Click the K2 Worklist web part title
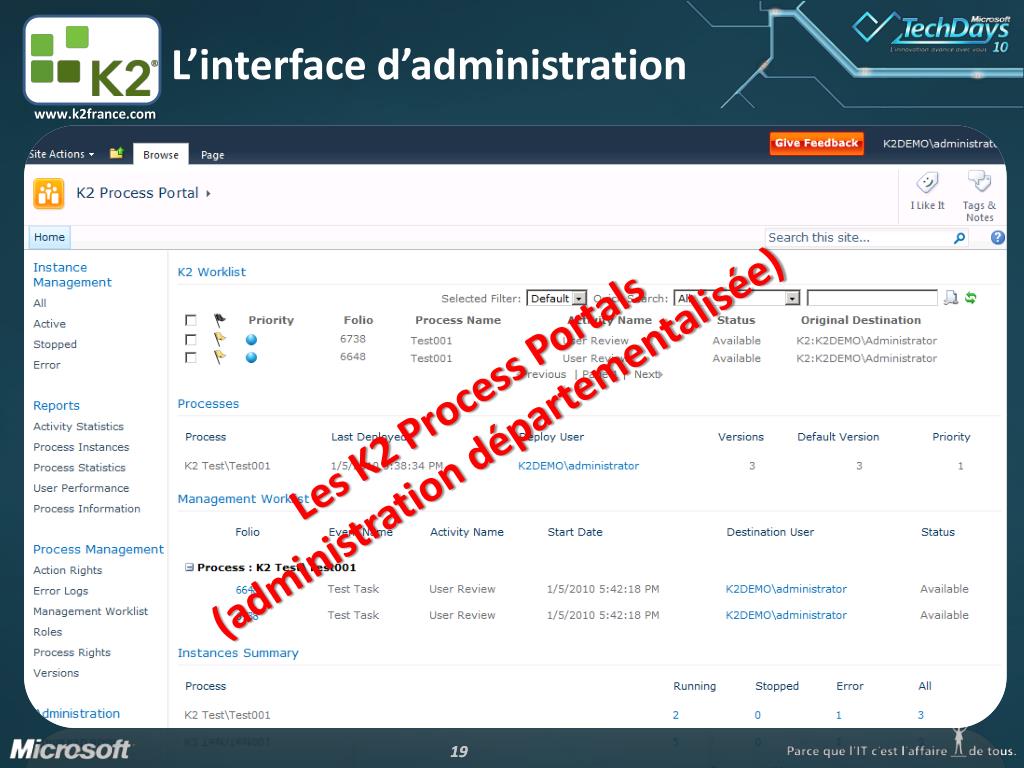This screenshot has width=1024, height=768. point(212,272)
